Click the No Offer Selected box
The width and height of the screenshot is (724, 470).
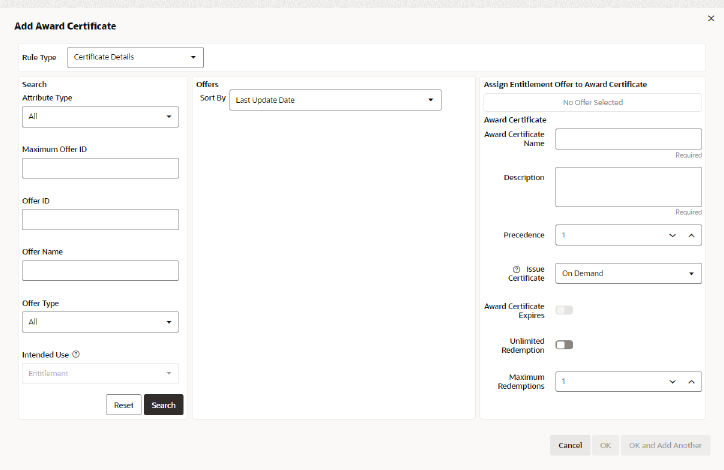(592, 102)
